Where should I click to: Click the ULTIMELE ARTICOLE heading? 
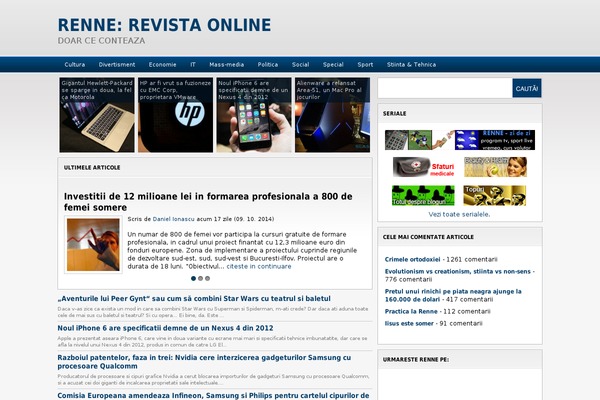point(92,168)
